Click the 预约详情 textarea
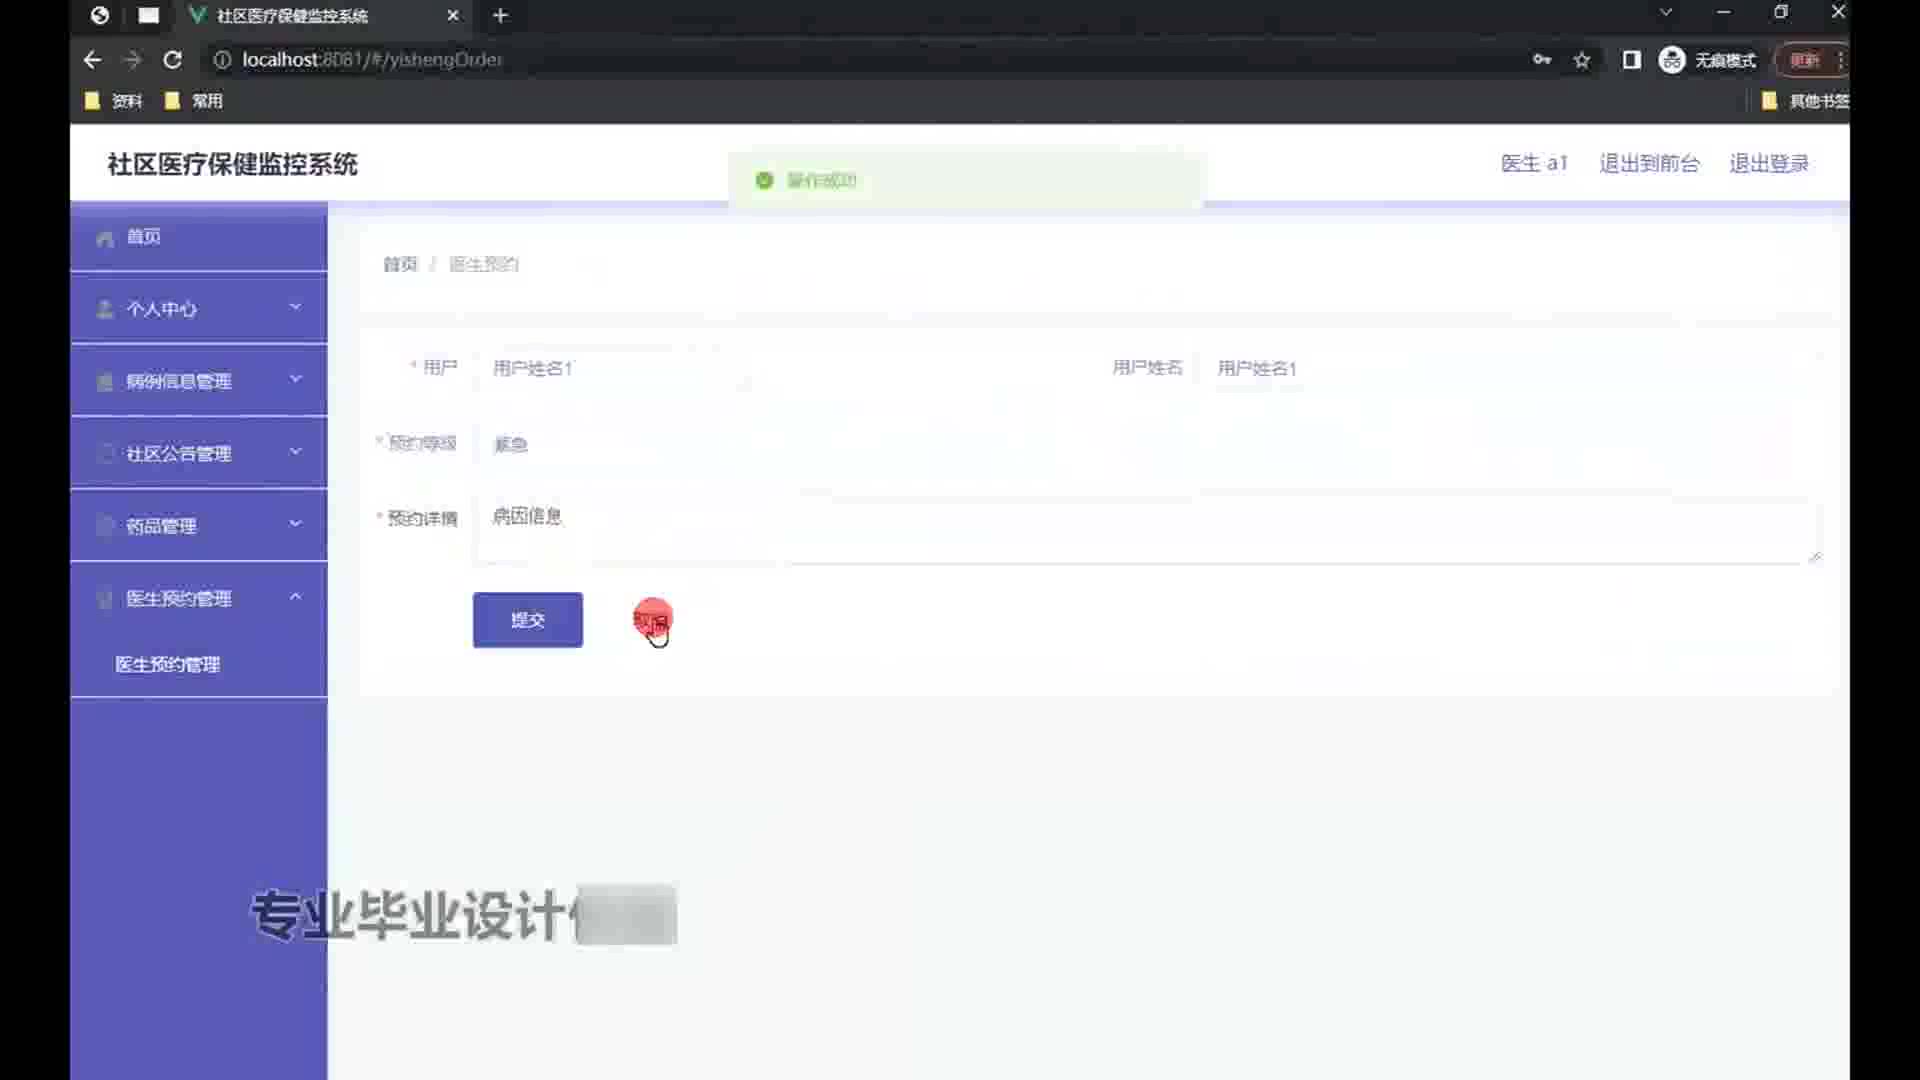The image size is (1920, 1080). coord(1148,530)
